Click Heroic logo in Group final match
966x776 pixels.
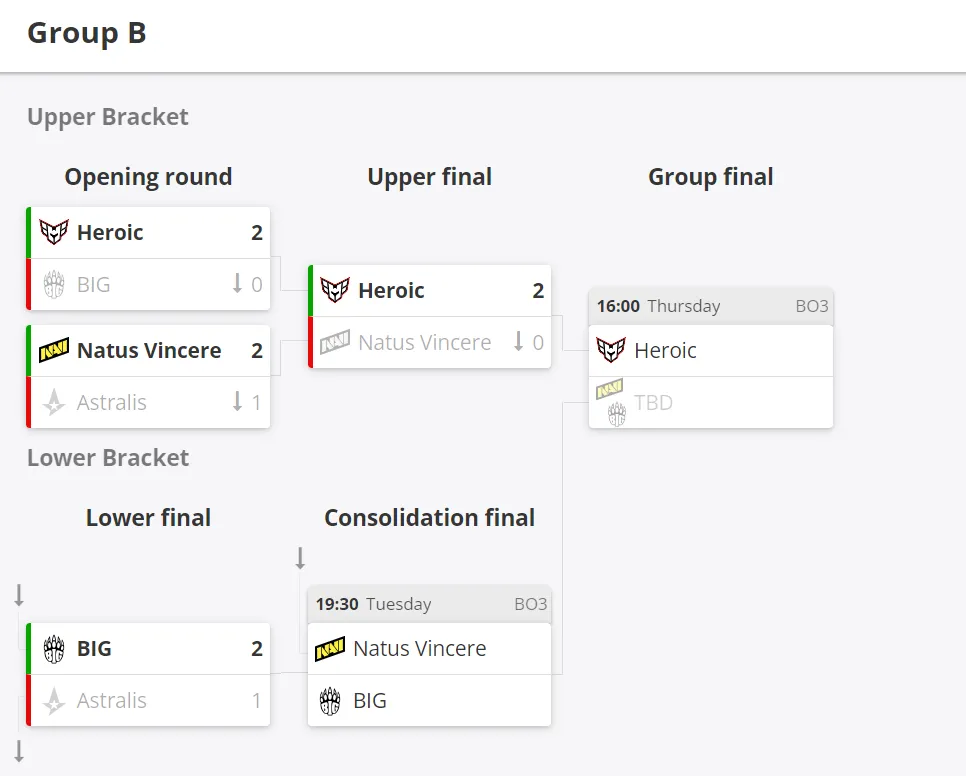coord(611,350)
